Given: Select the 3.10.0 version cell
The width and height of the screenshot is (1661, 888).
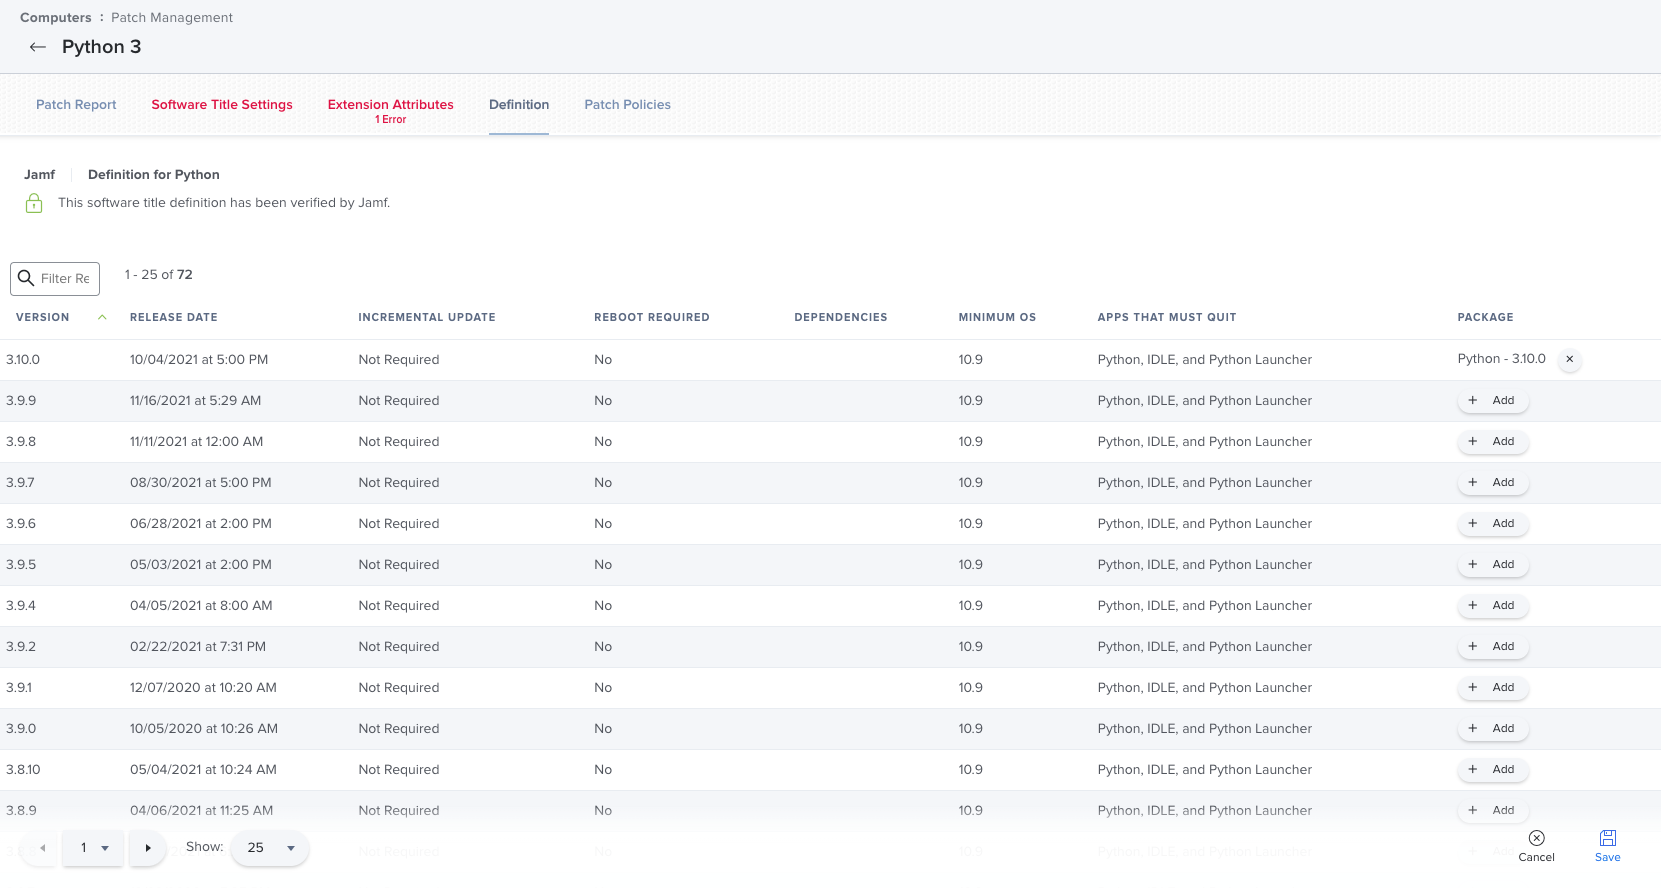Looking at the screenshot, I should pos(23,359).
